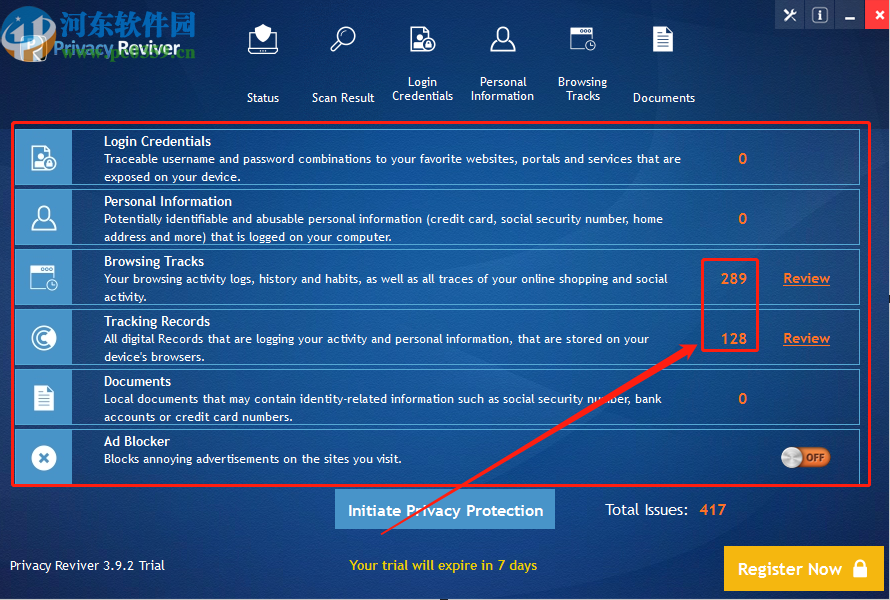This screenshot has height=600, width=890.
Task: Click the Documents row icon
Action: point(44,398)
